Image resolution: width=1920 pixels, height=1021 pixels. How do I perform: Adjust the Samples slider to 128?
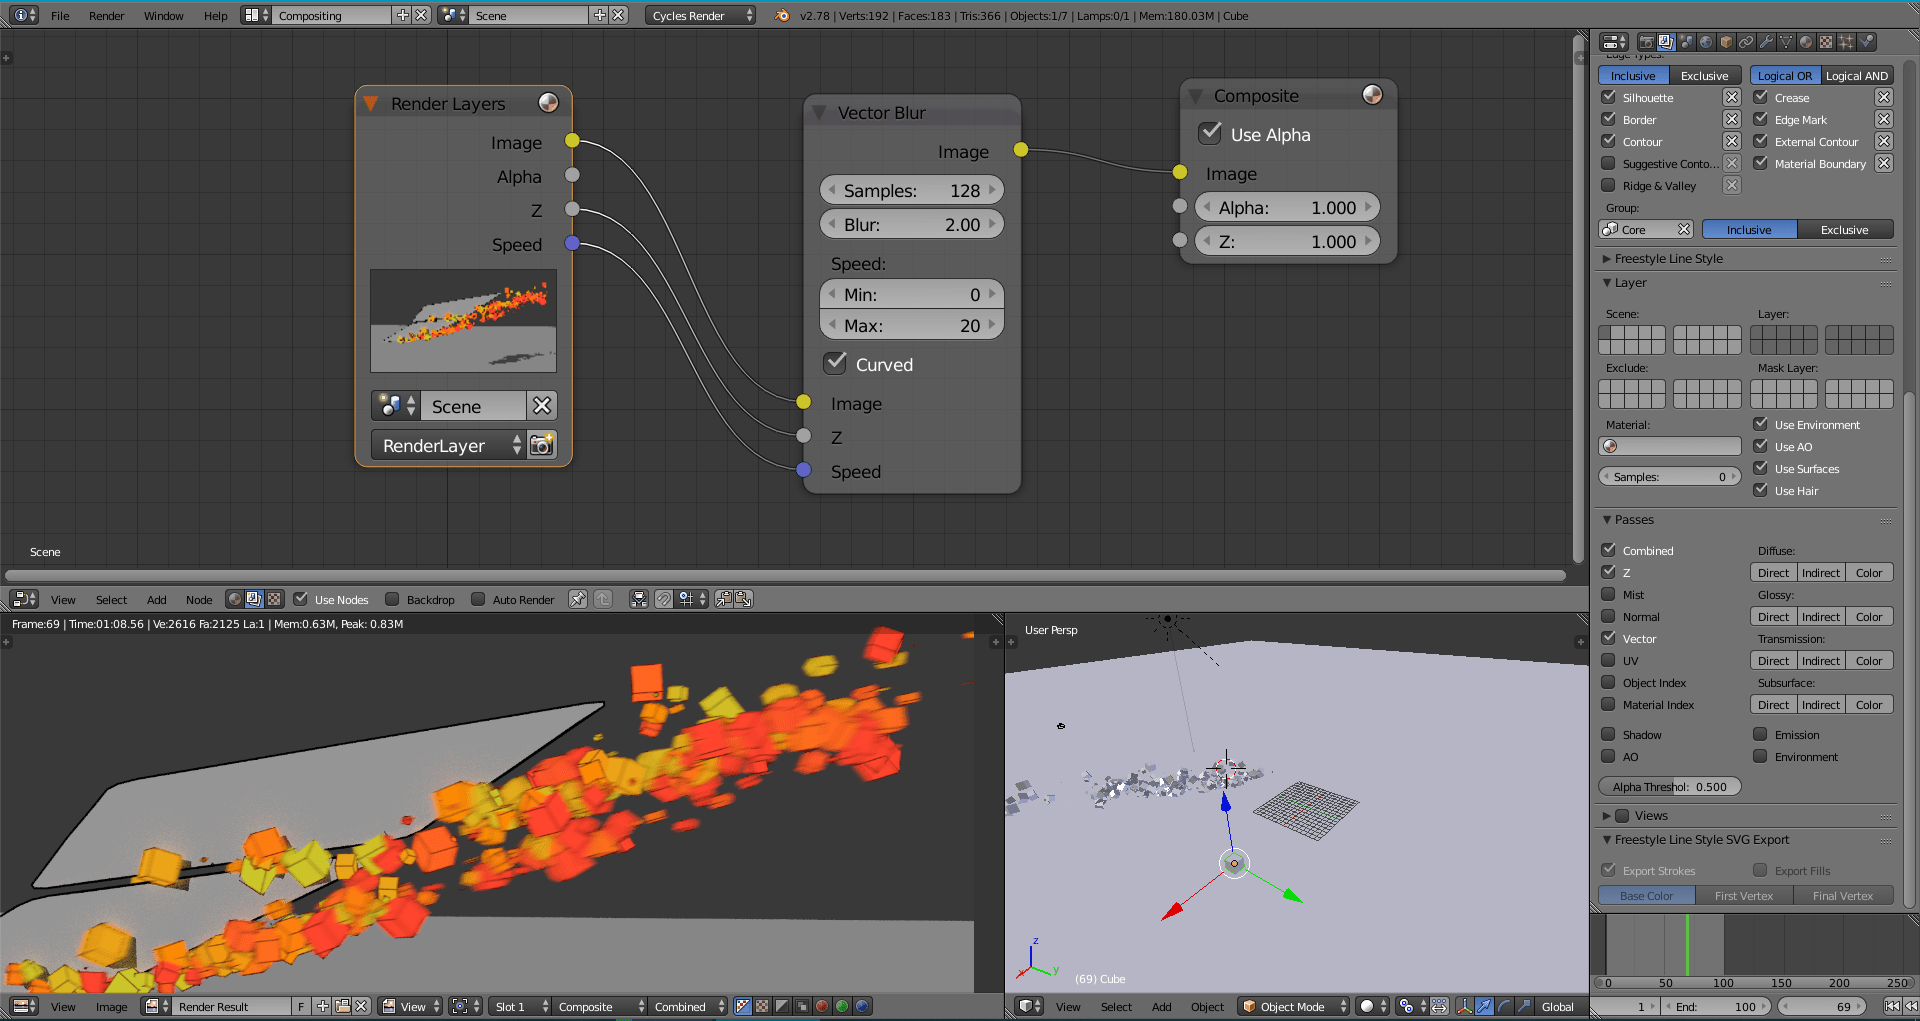pyautogui.click(x=911, y=189)
